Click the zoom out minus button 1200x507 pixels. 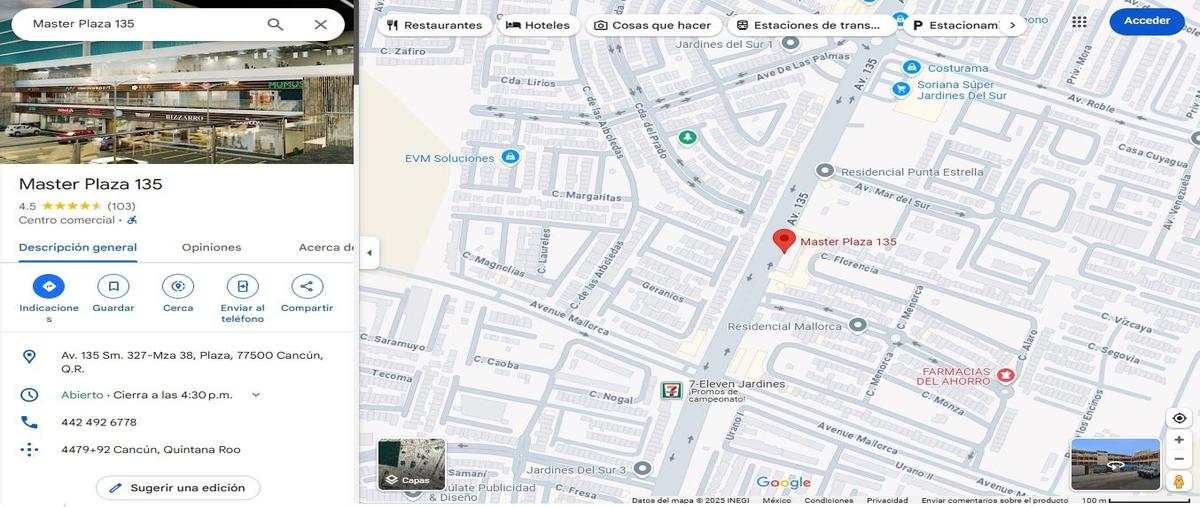pyautogui.click(x=1179, y=459)
